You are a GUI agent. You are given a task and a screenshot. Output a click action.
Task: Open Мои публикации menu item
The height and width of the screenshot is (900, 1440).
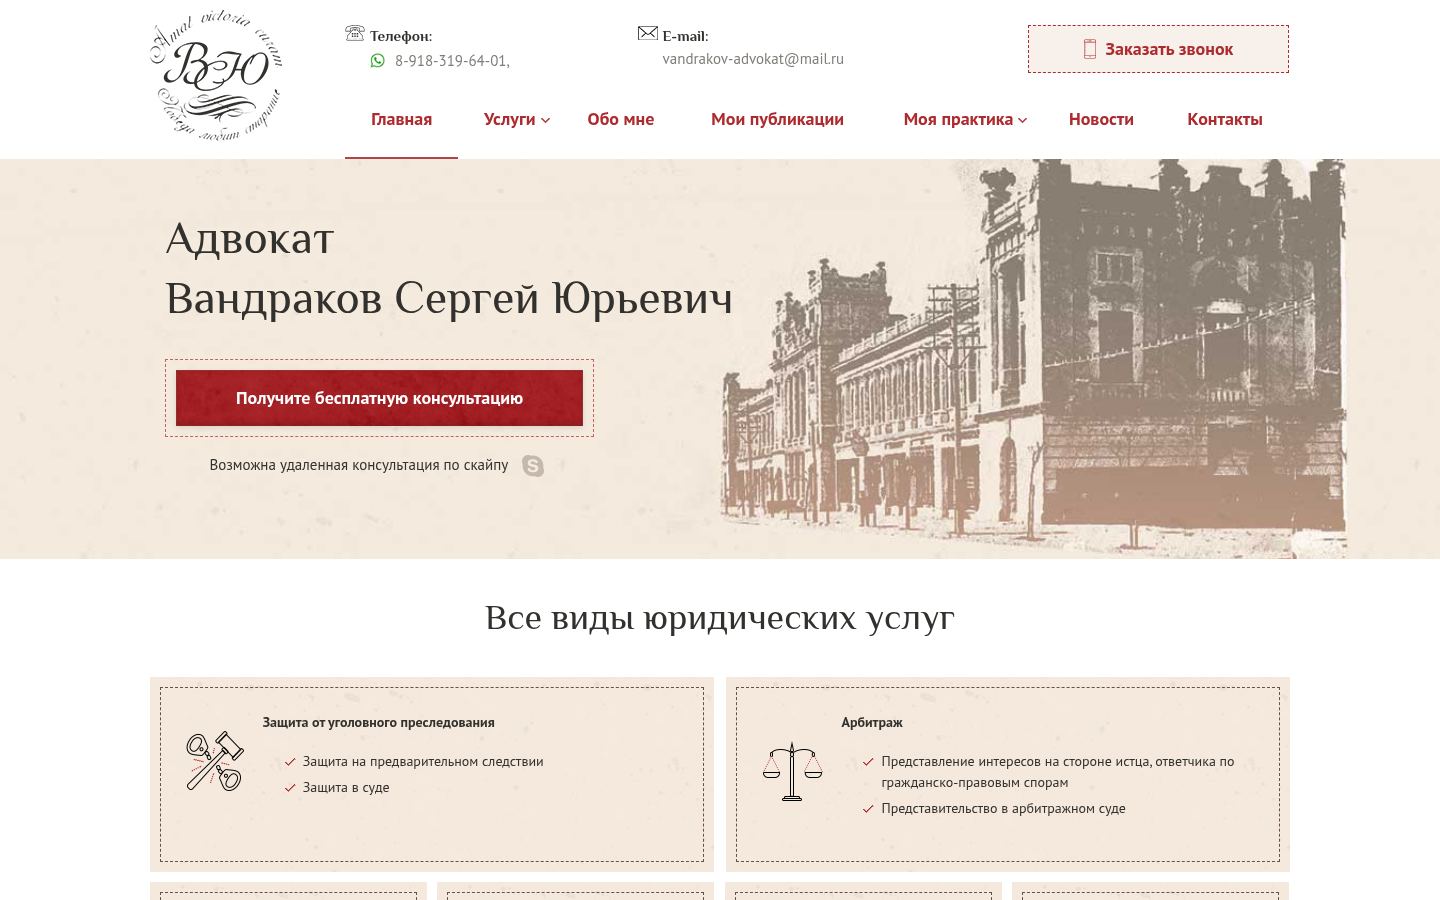click(777, 119)
